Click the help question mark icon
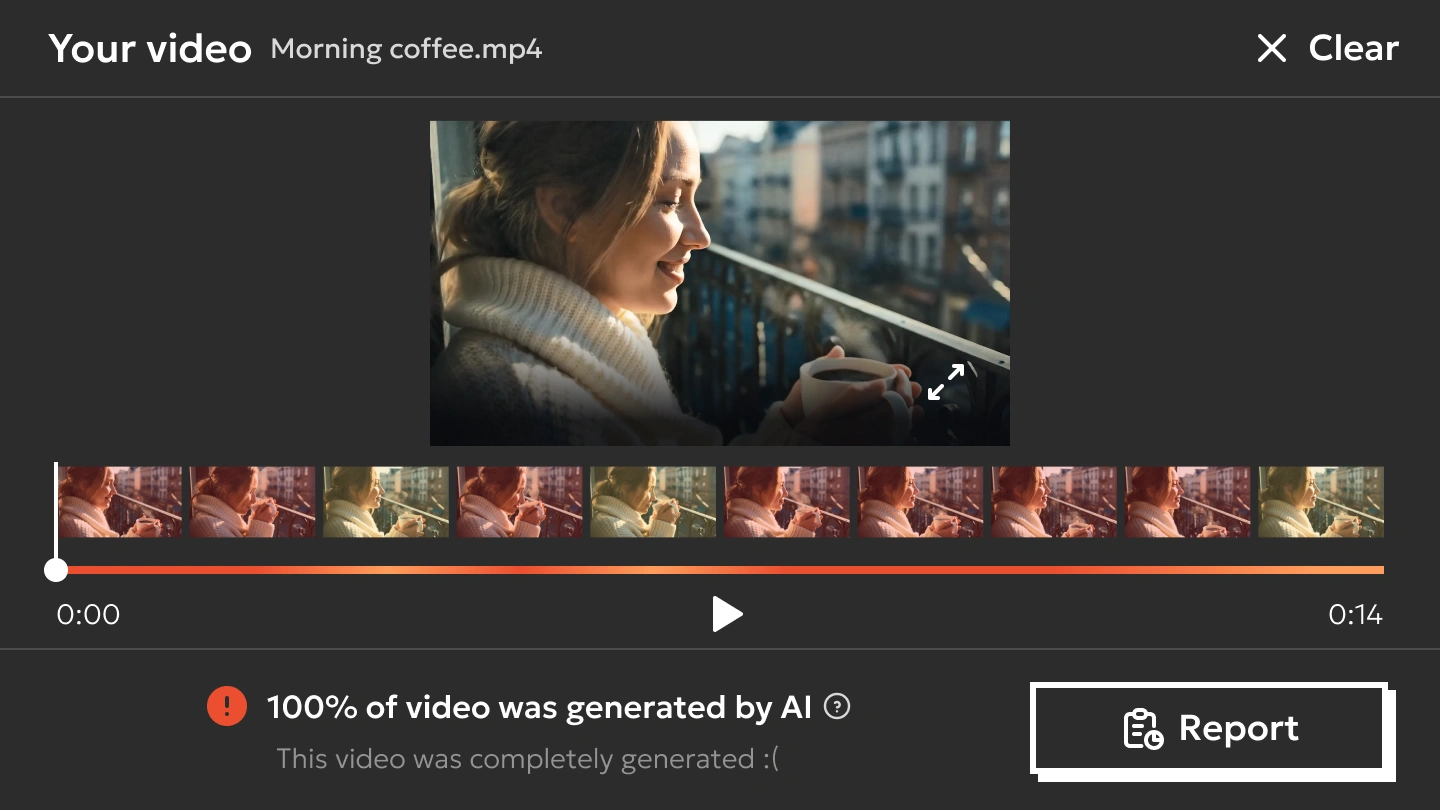 [x=837, y=707]
